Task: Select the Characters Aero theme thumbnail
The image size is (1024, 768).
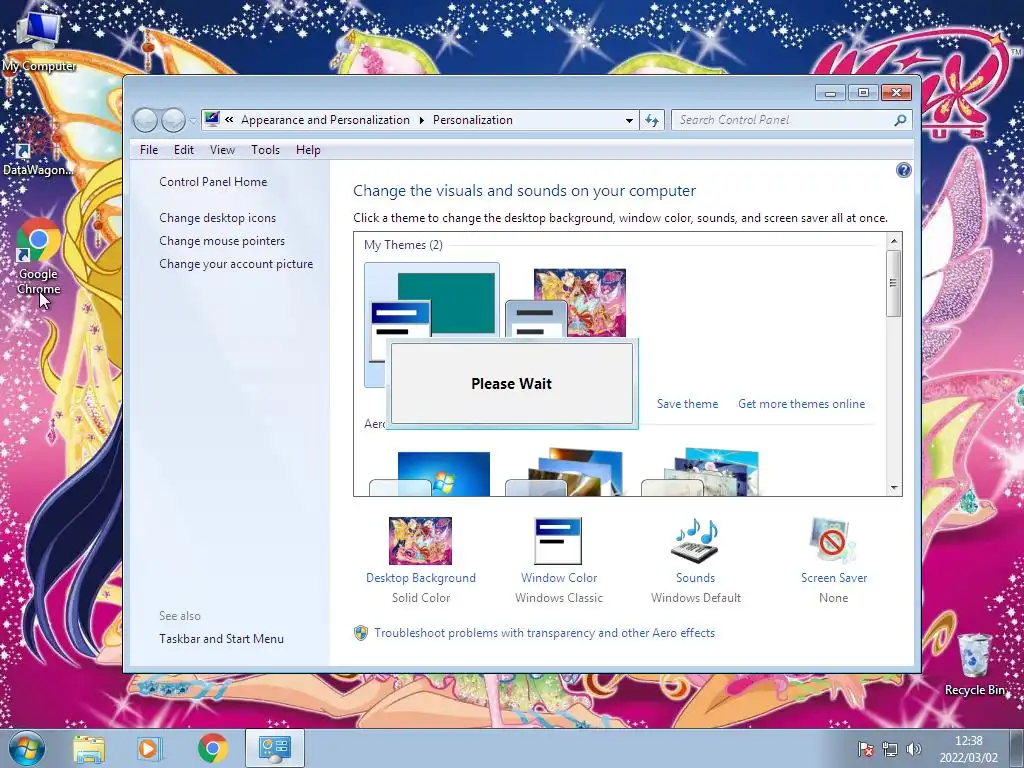Action: pyautogui.click(x=701, y=472)
